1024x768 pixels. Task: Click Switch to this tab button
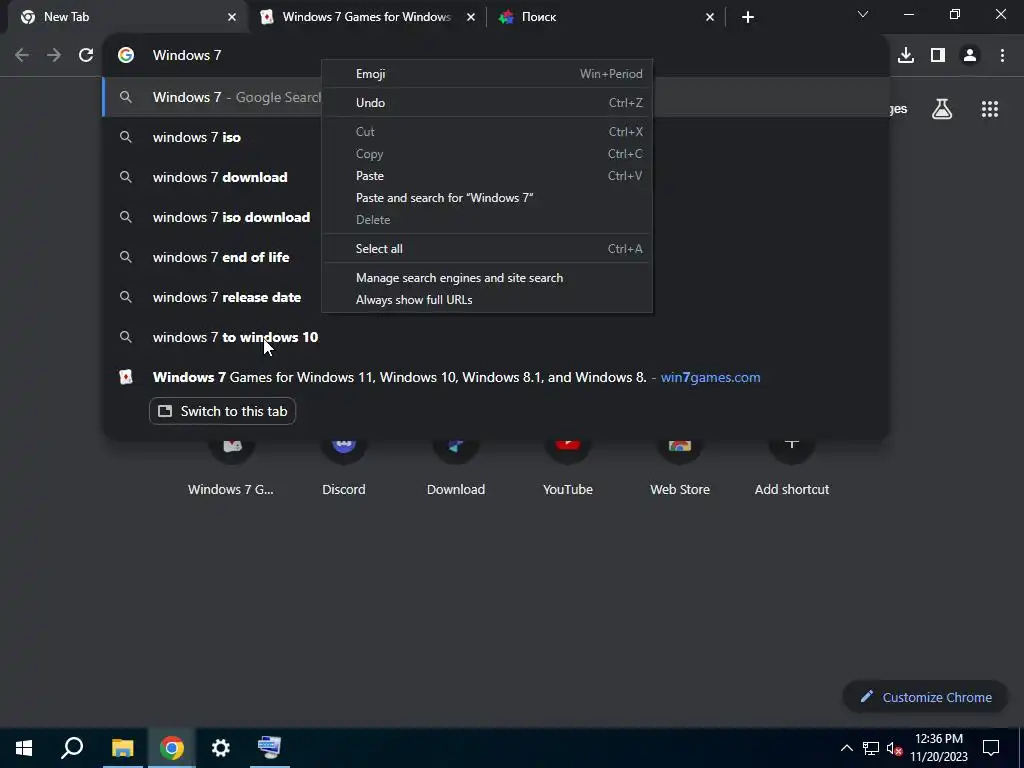[x=222, y=411]
